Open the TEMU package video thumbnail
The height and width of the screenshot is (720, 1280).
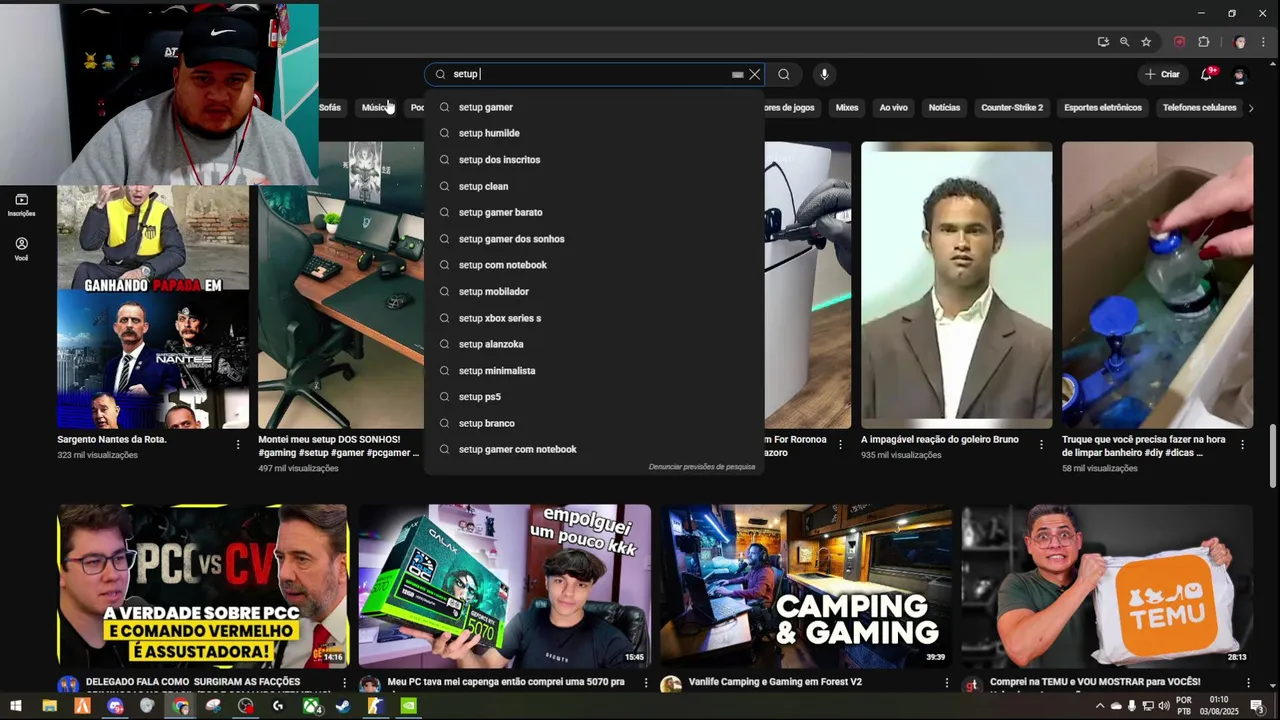1107,586
